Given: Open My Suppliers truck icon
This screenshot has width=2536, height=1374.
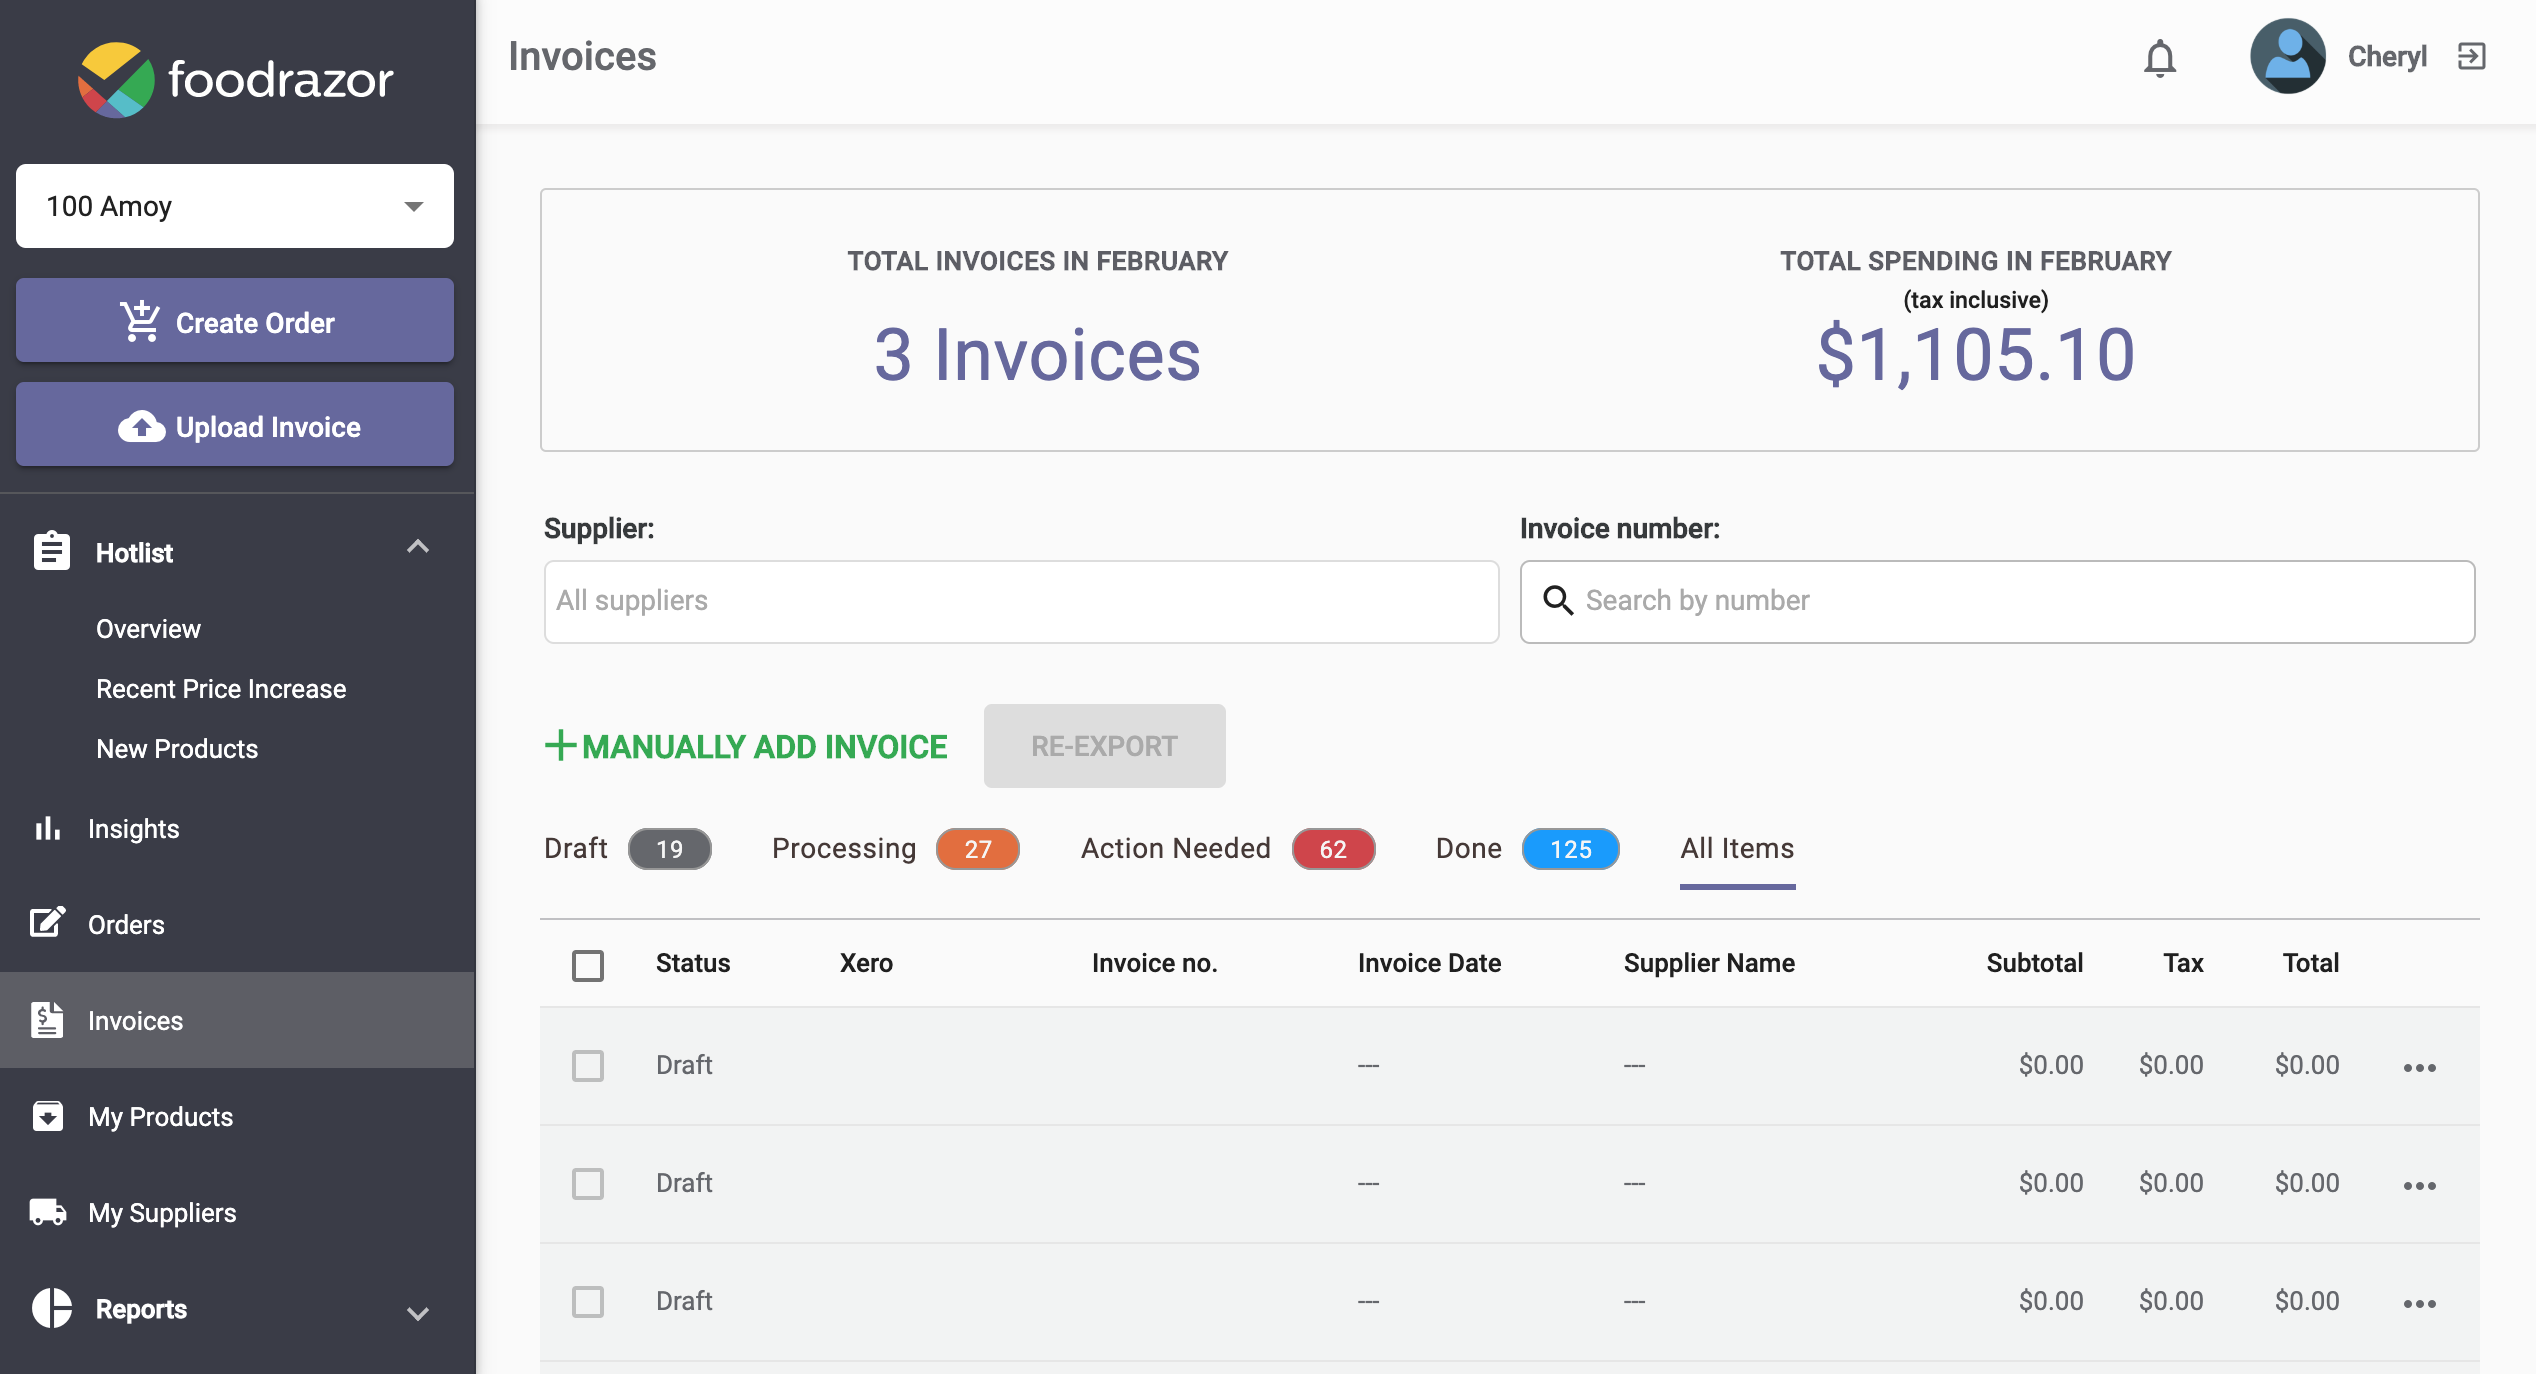Looking at the screenshot, I should pos(47,1212).
